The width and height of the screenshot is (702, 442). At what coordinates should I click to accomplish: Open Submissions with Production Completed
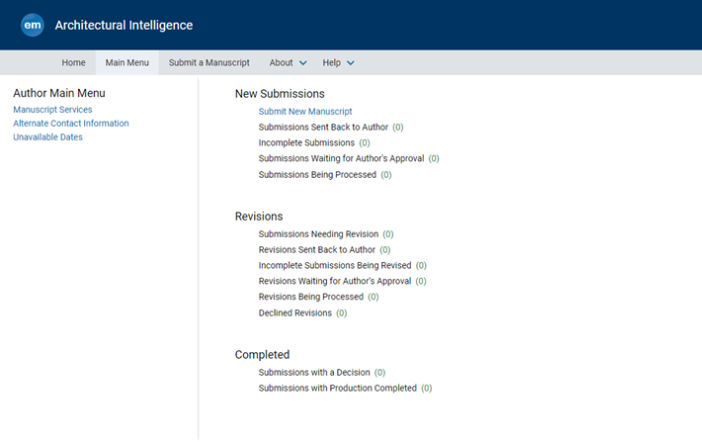pyautogui.click(x=338, y=388)
